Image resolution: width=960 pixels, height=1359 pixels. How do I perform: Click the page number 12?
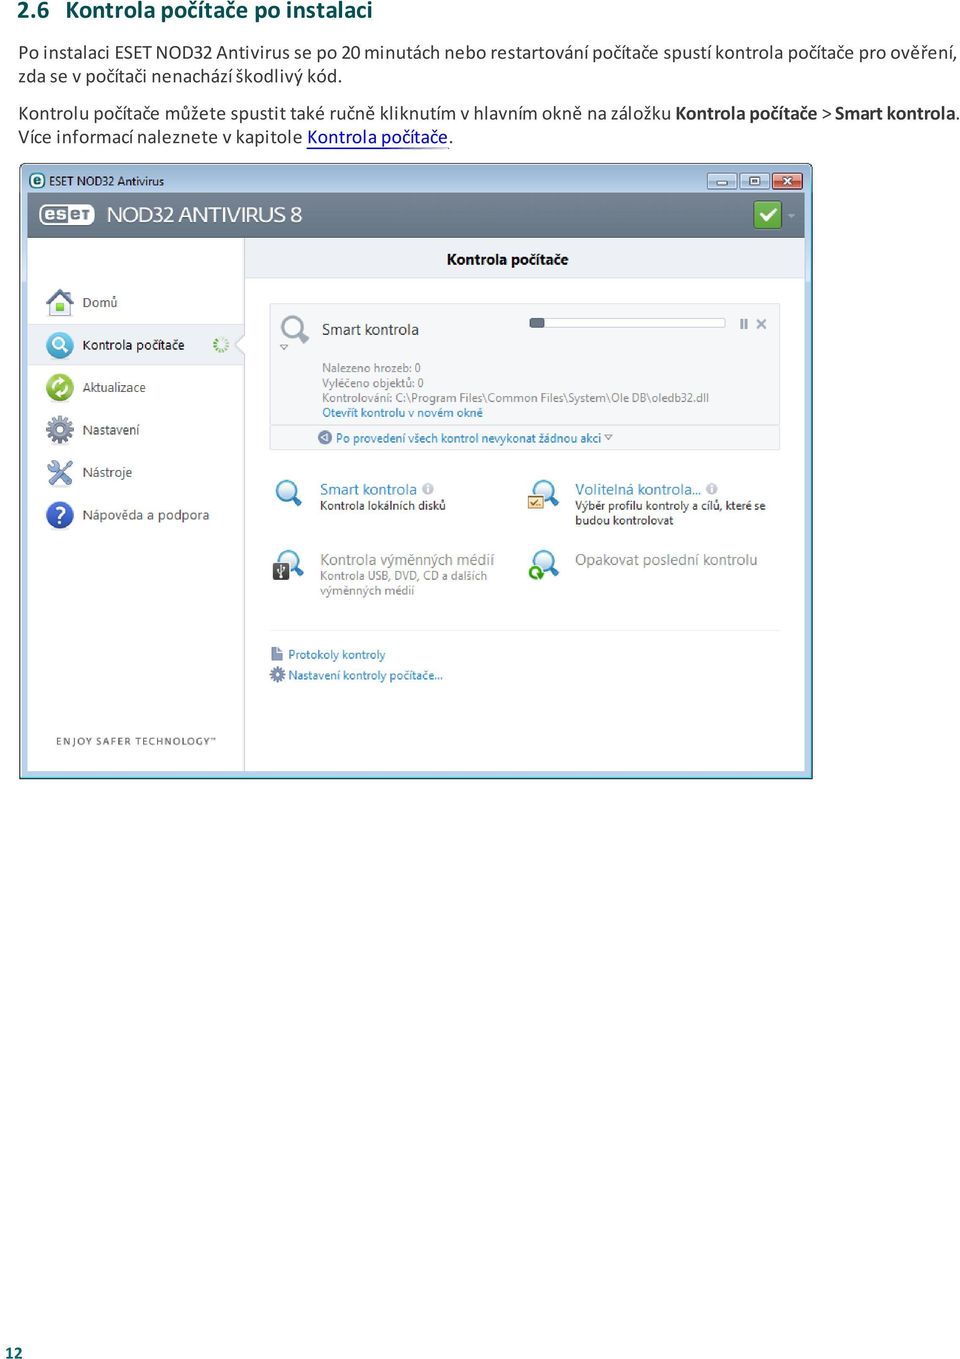point(13,1352)
